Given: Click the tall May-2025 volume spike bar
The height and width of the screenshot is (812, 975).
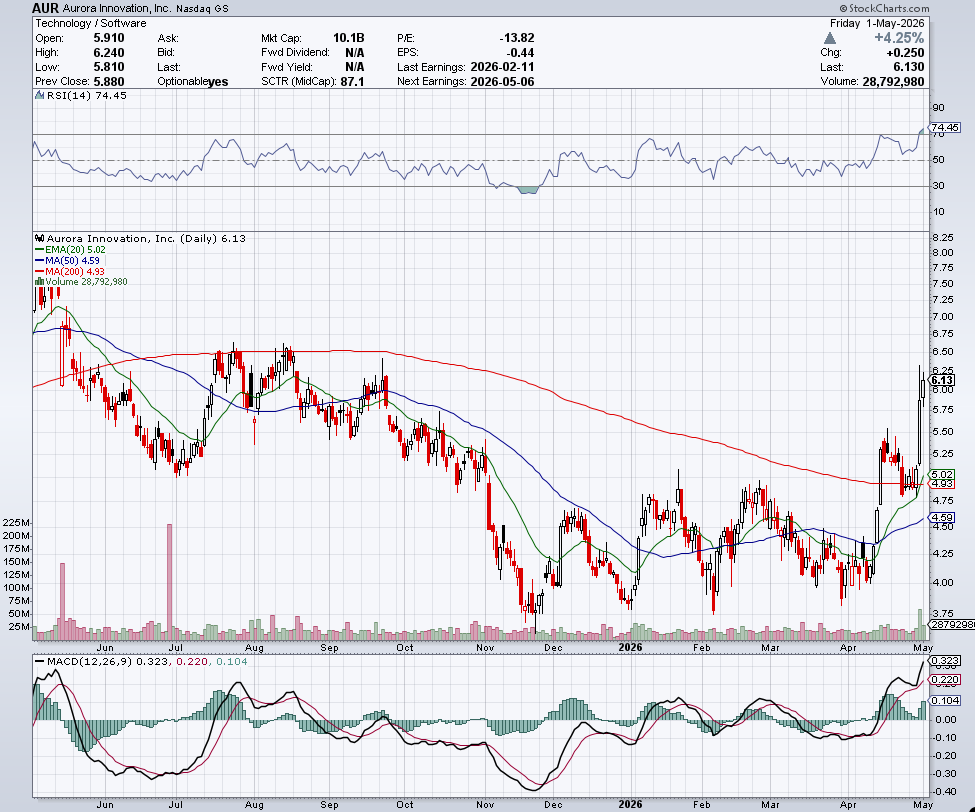Looking at the screenshot, I should click(62, 601).
